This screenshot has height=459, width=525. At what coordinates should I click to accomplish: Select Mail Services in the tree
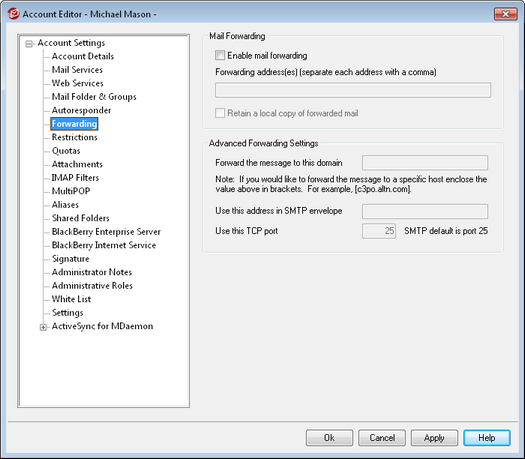pos(77,70)
